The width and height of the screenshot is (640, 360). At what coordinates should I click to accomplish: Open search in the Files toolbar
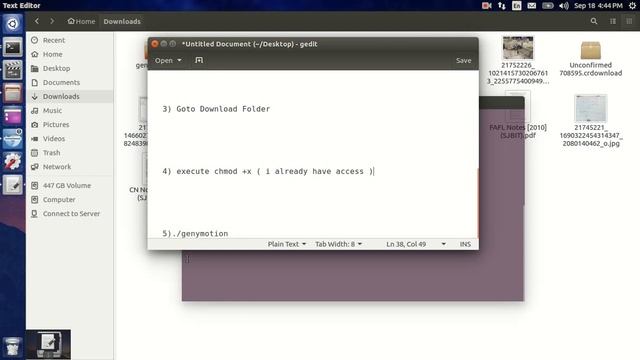[x=594, y=21]
